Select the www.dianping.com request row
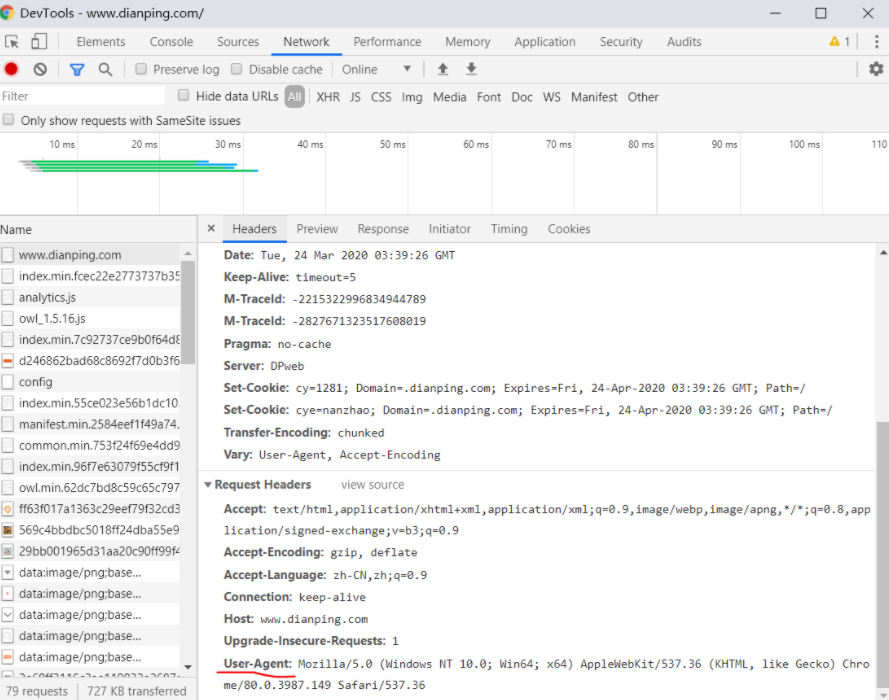Image resolution: width=889 pixels, height=700 pixels. 90,255
